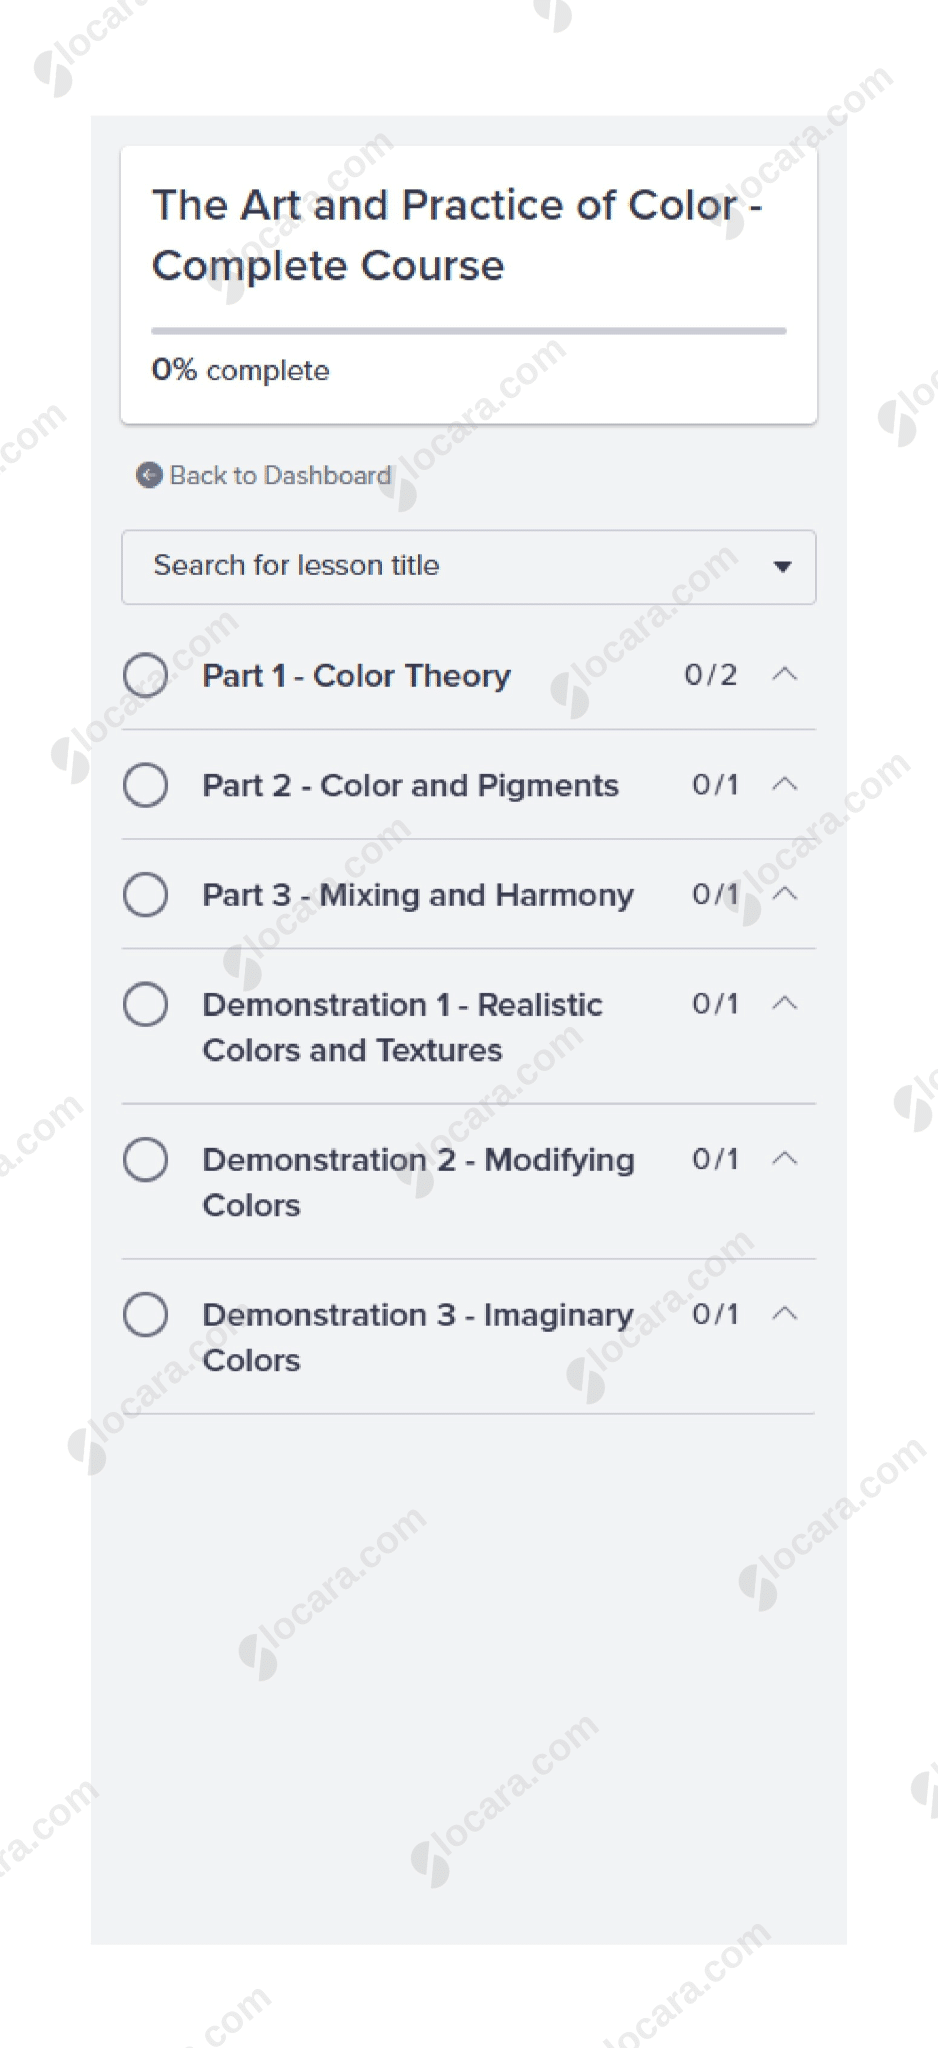Mark Demonstration 2 completion circle
The image size is (938, 2048).
click(x=146, y=1160)
